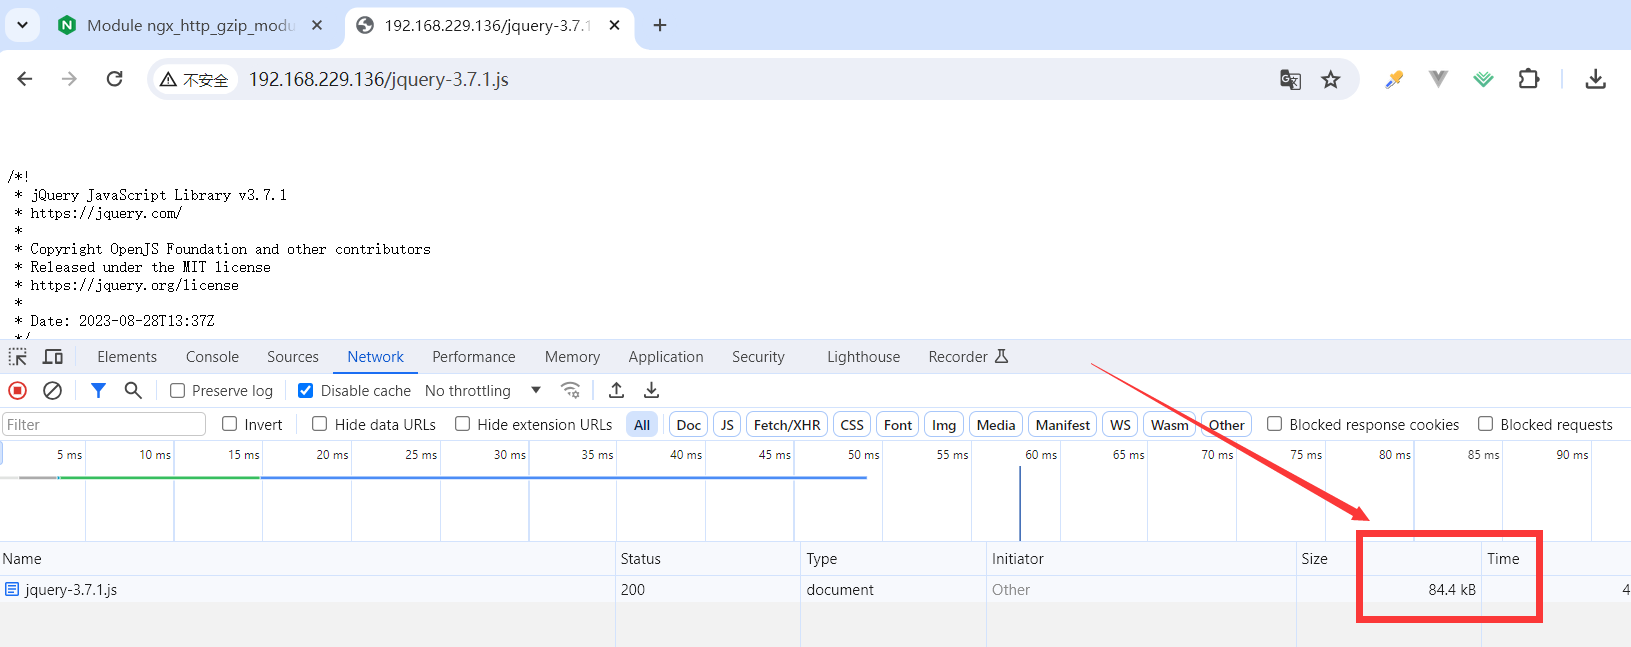Screen dimensions: 1631x647
Task: Stop recording network log
Action: [x=18, y=391]
